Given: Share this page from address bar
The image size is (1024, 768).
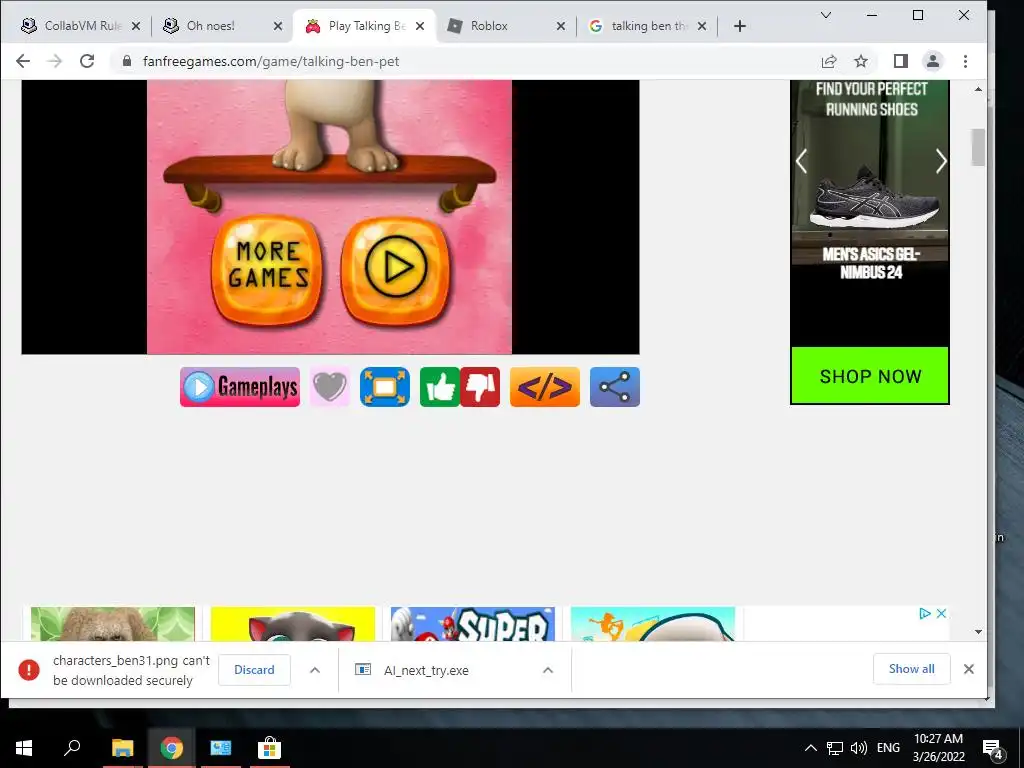Looking at the screenshot, I should (x=829, y=61).
